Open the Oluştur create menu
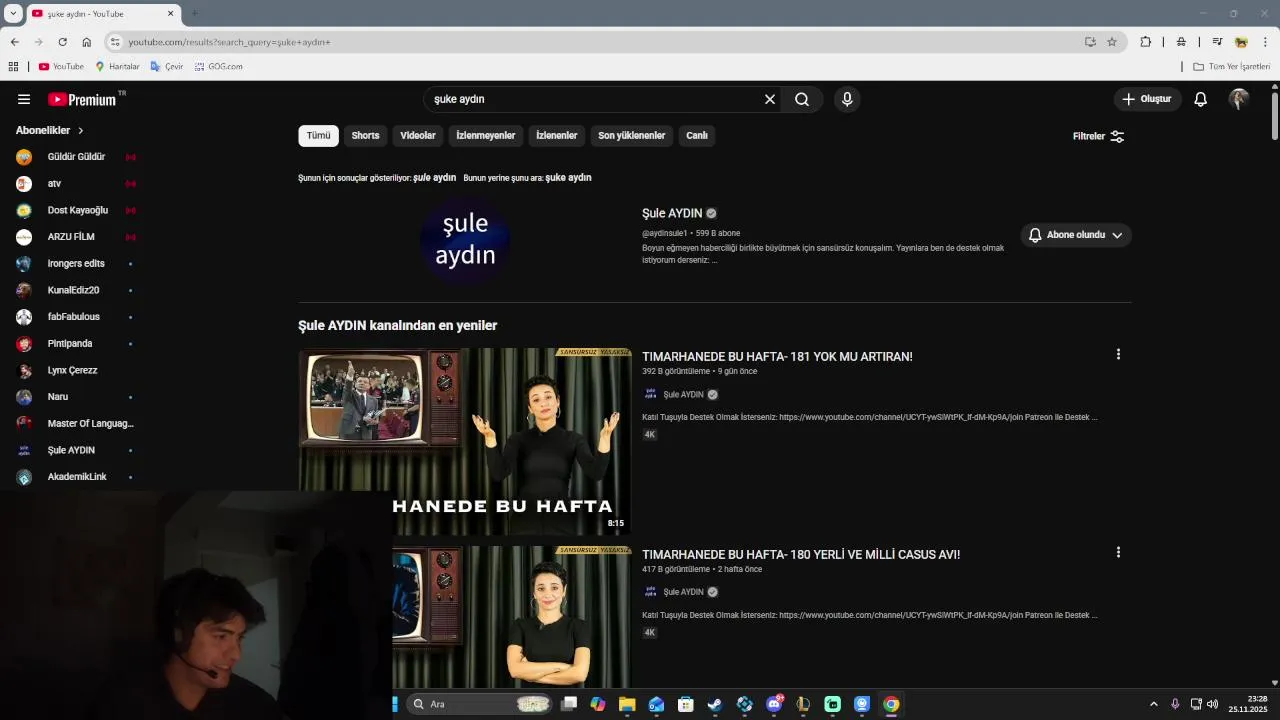The height and width of the screenshot is (720, 1280). (x=1147, y=99)
